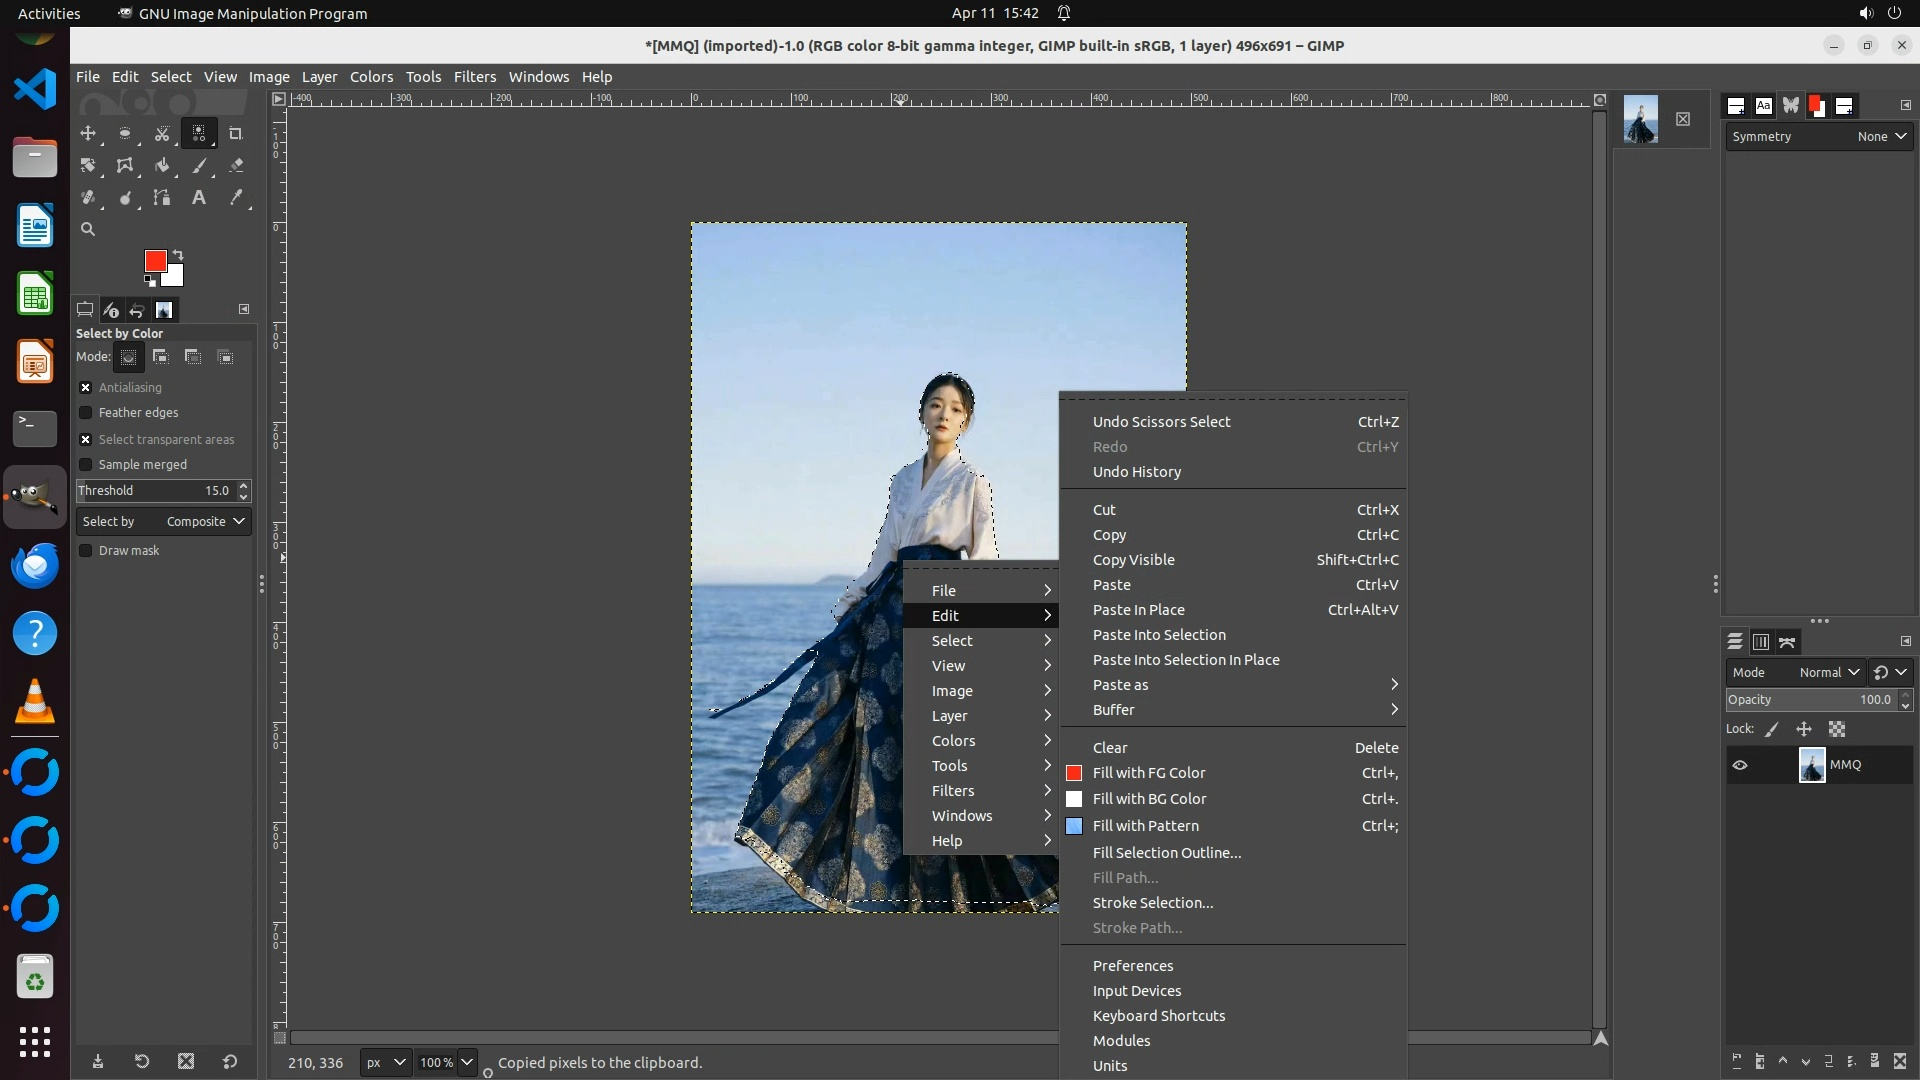1920x1080 pixels.
Task: Open the Select by Composite dropdown
Action: 164,522
